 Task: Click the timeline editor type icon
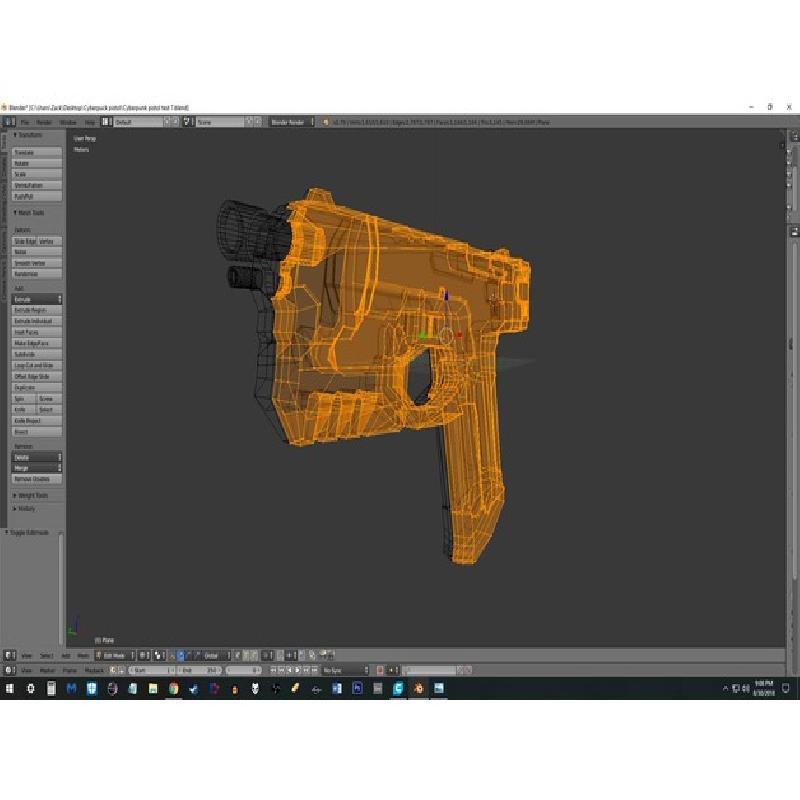pyautogui.click(x=10, y=670)
